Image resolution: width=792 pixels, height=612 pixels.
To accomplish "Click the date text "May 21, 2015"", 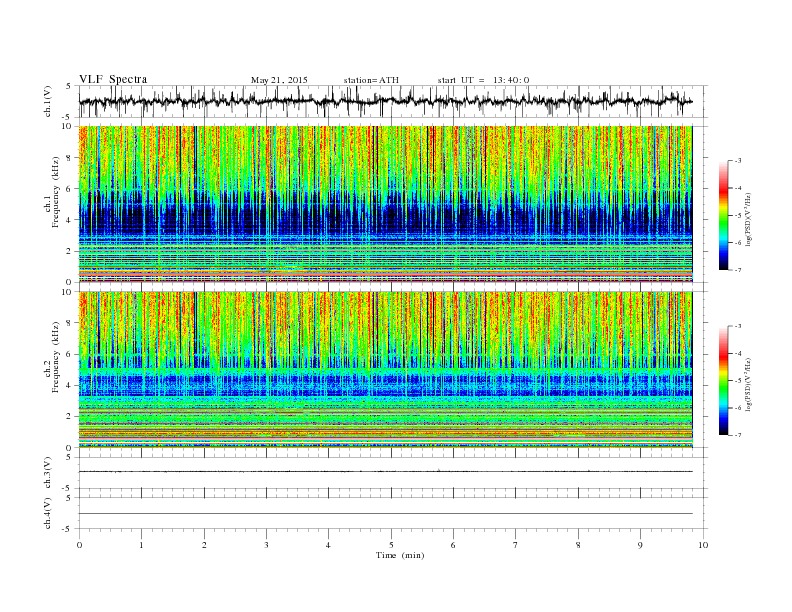I will (279, 80).
